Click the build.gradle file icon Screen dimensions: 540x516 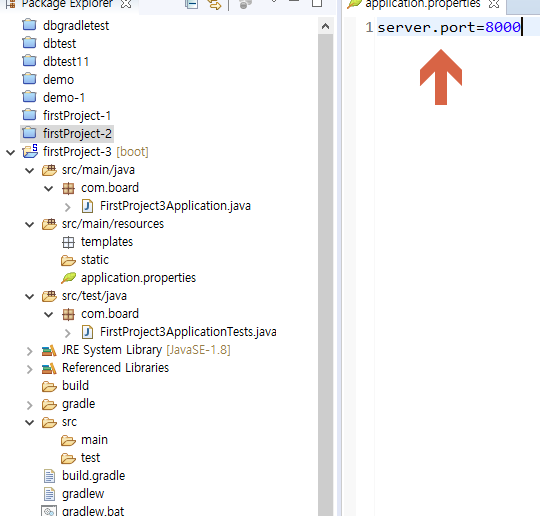point(49,476)
